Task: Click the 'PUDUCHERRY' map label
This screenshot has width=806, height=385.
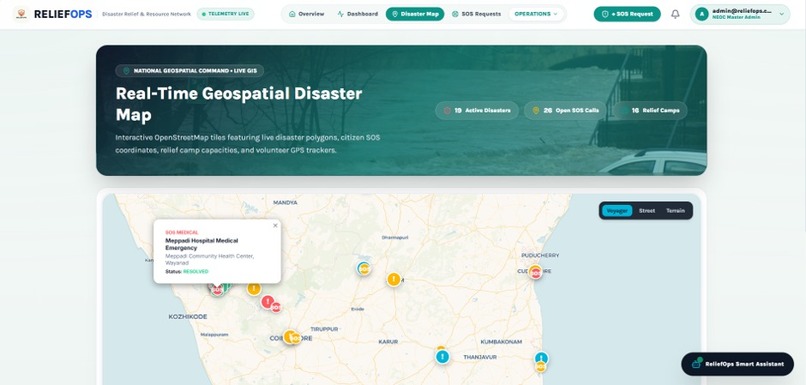Action: click(540, 255)
